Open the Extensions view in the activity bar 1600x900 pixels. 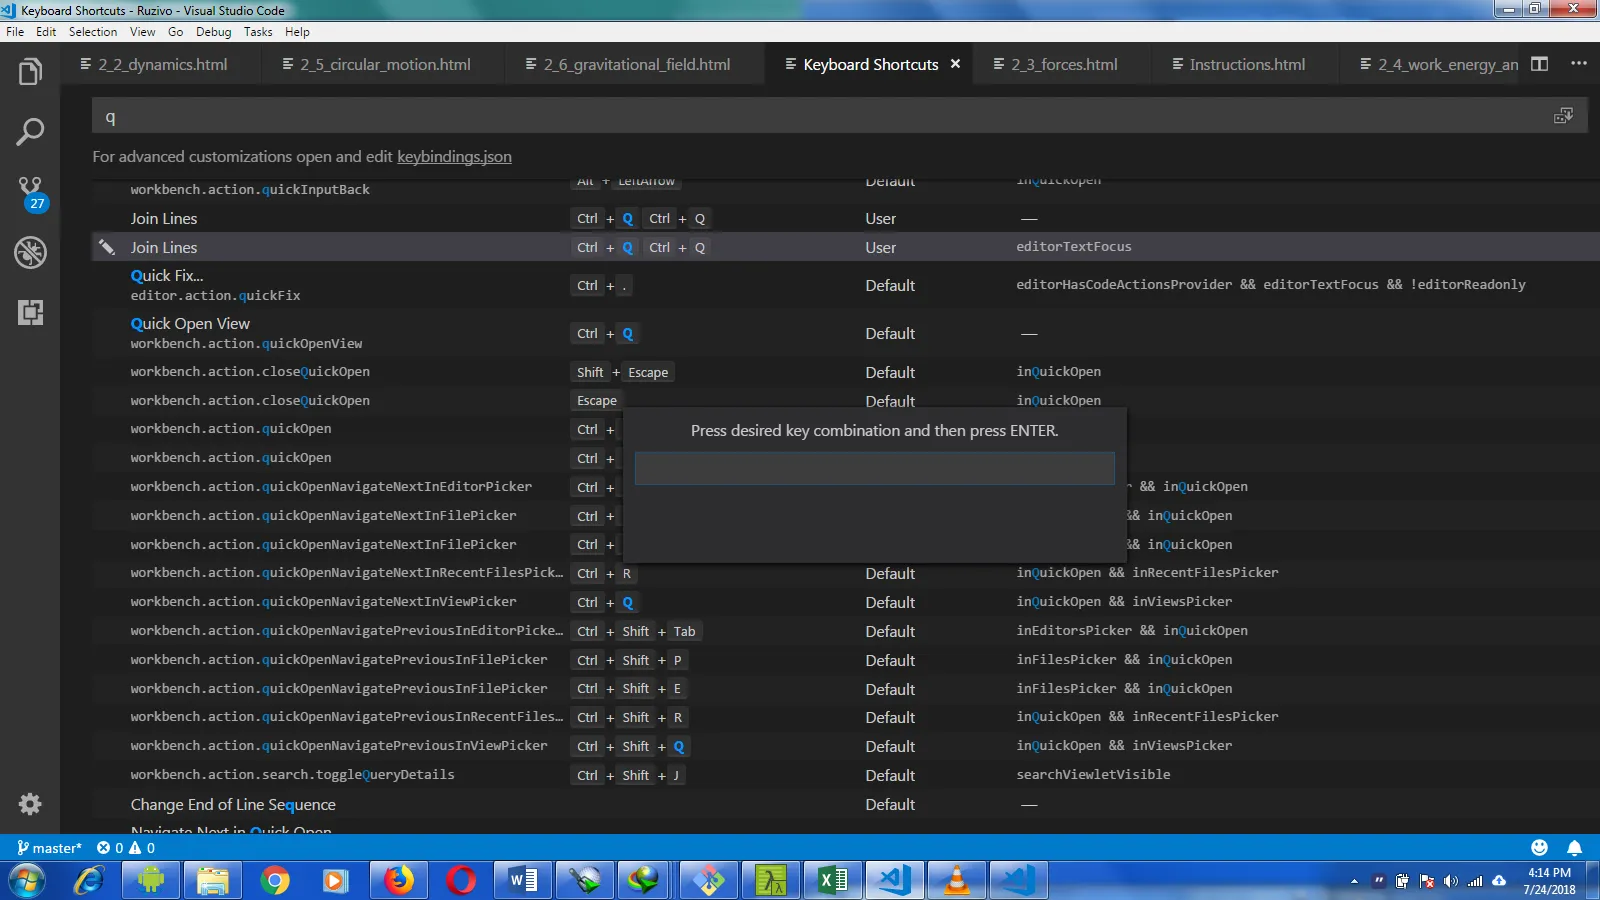point(30,312)
